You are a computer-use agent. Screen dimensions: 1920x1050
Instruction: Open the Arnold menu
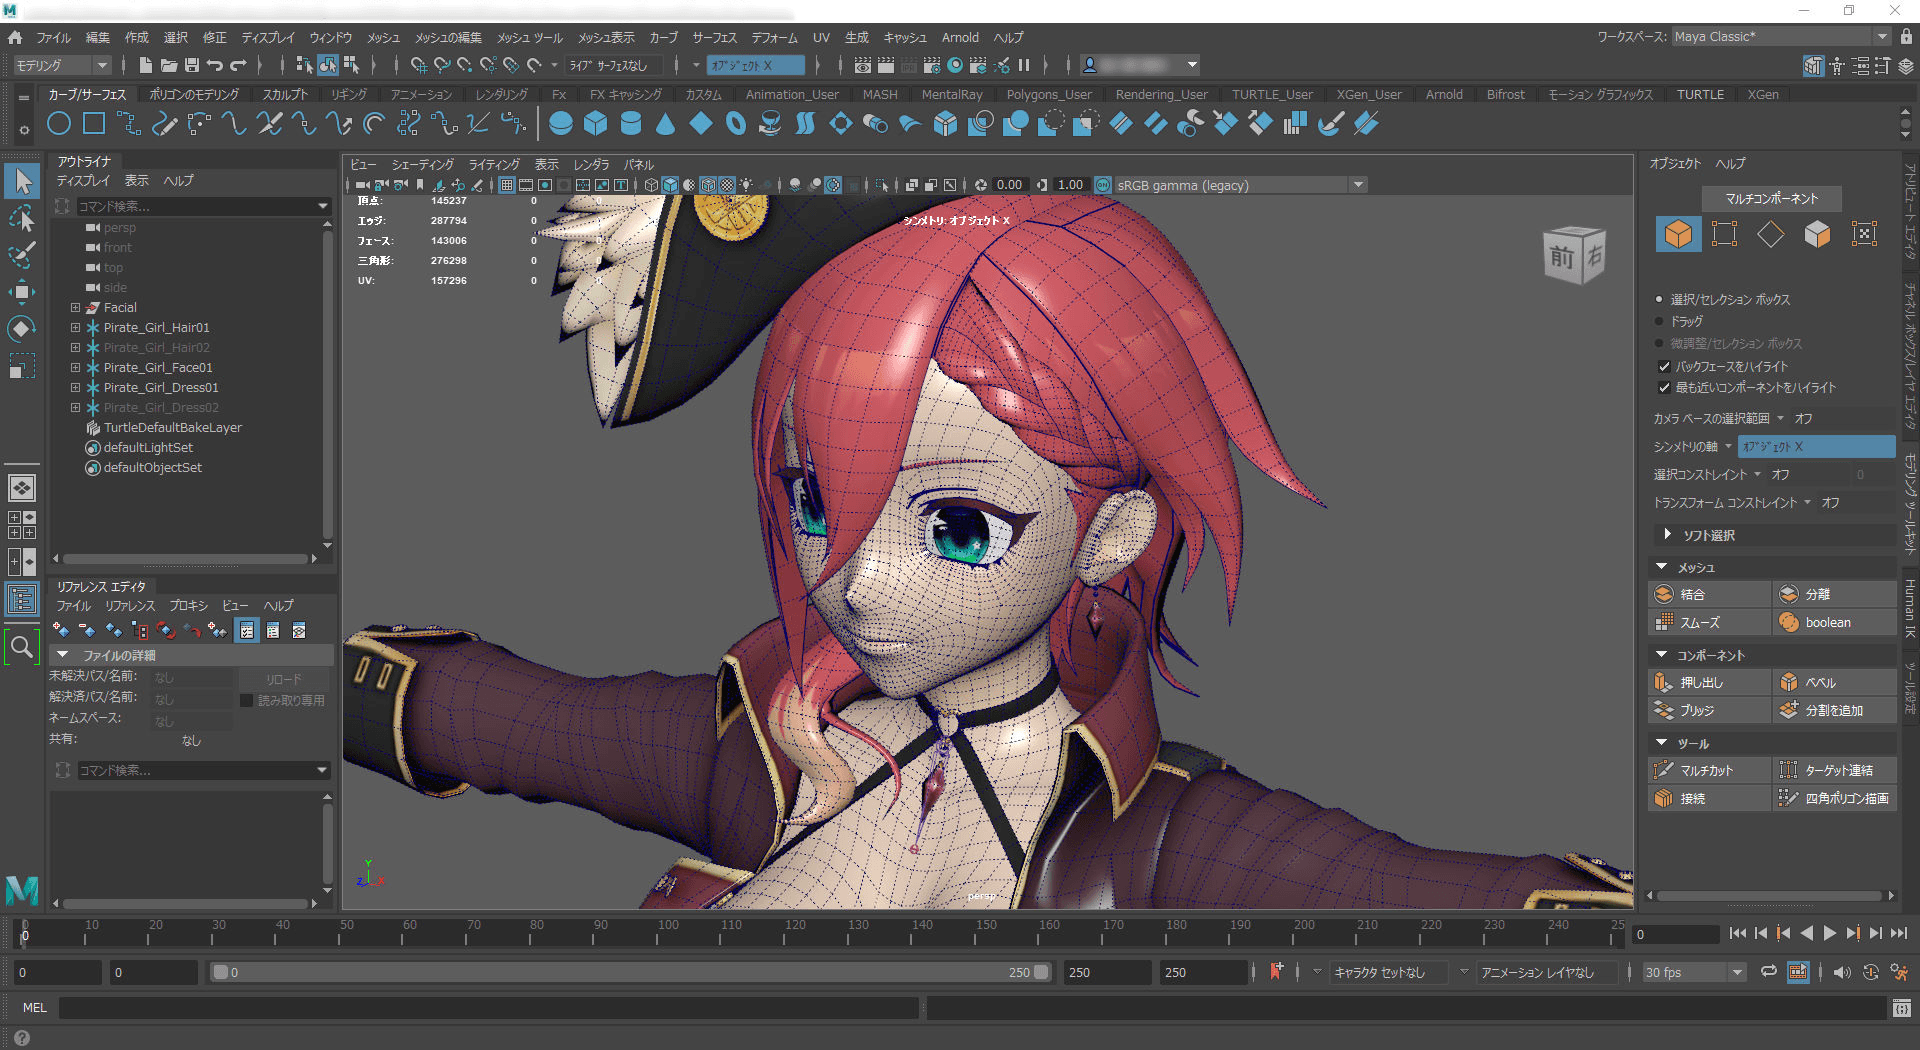(959, 37)
